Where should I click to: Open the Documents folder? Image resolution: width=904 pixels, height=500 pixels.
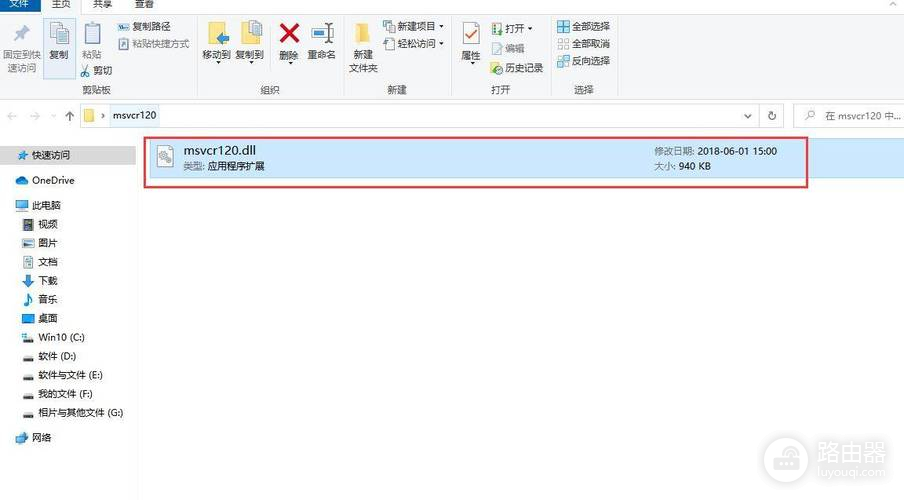pyautogui.click(x=40, y=262)
